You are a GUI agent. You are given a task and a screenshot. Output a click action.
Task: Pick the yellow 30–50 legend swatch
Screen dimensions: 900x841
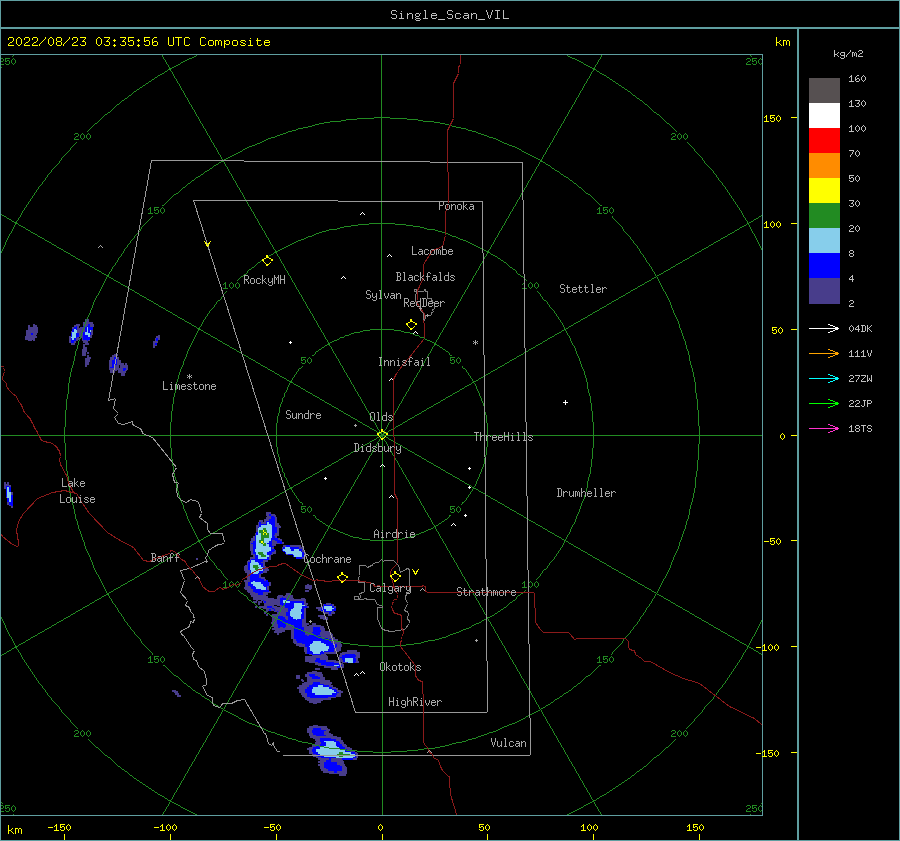(x=824, y=191)
